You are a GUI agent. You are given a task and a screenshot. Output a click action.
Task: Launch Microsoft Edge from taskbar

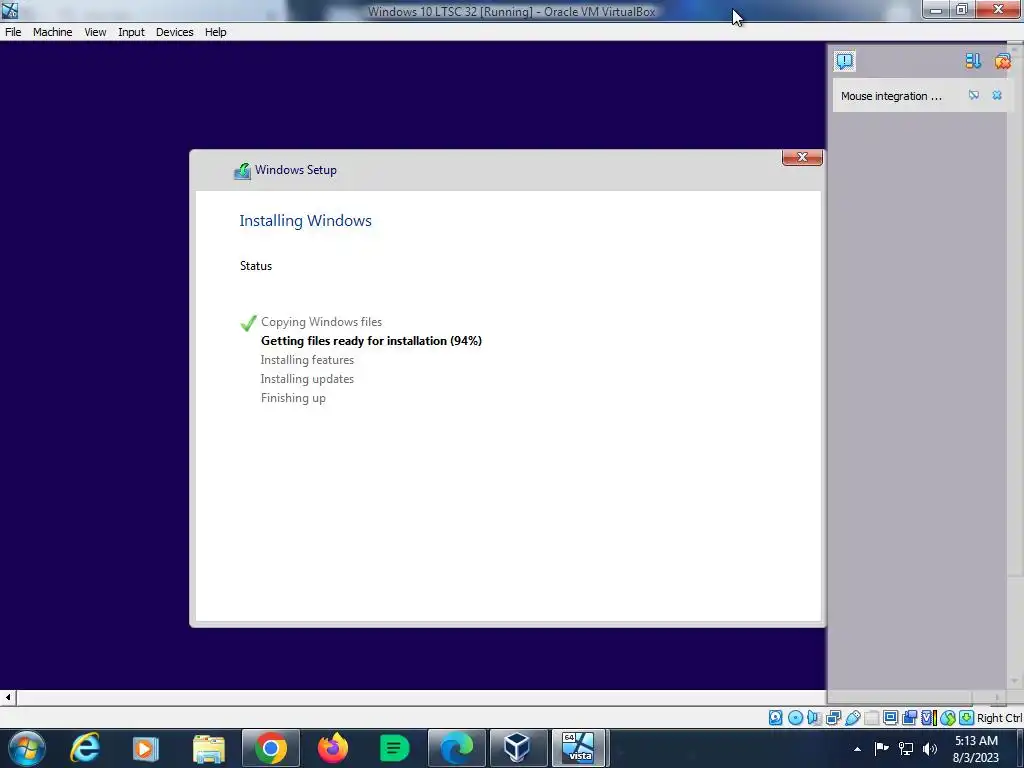pyautogui.click(x=456, y=748)
